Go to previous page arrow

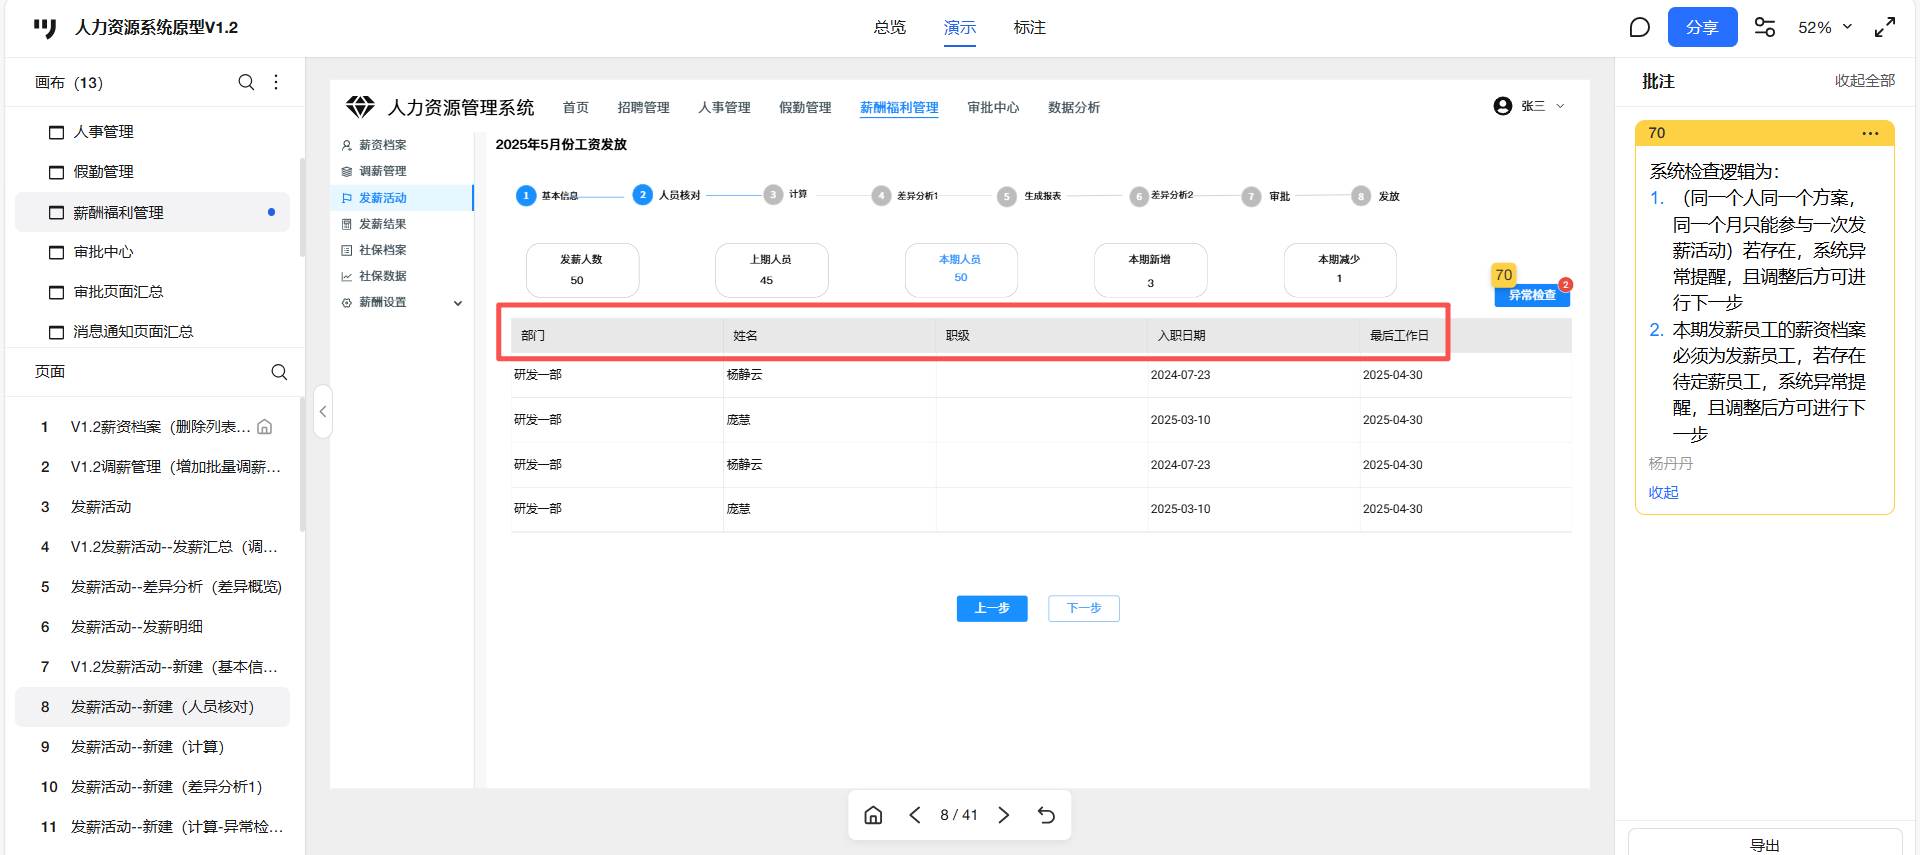915,815
